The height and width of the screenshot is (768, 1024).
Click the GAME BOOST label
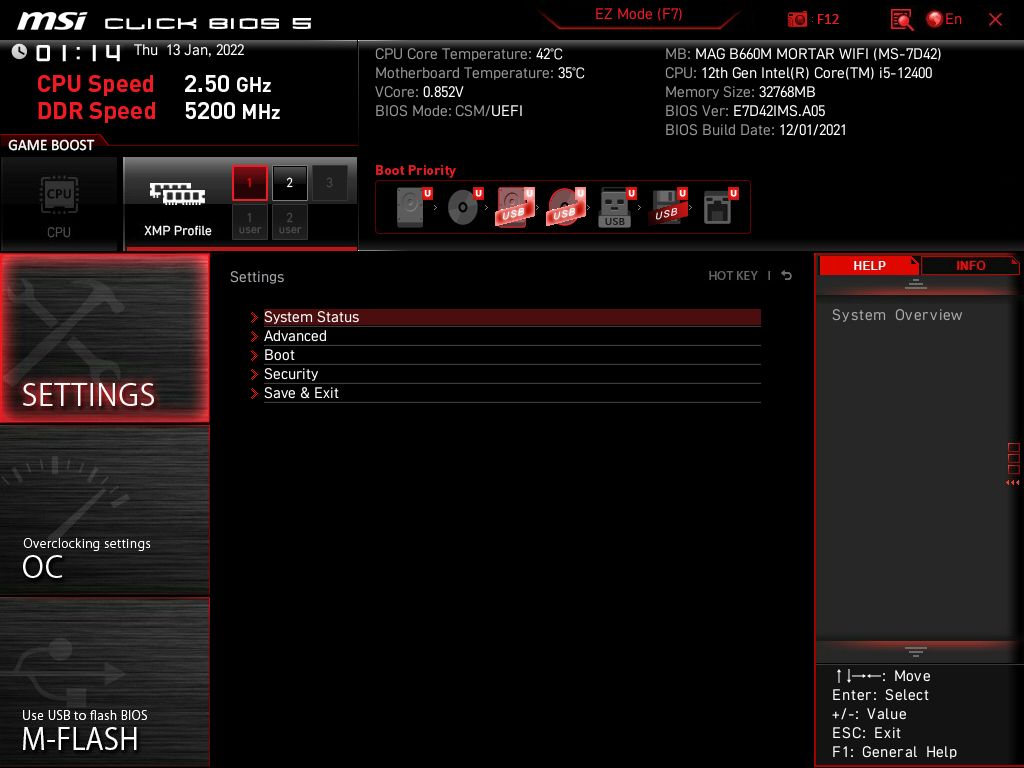coord(51,145)
